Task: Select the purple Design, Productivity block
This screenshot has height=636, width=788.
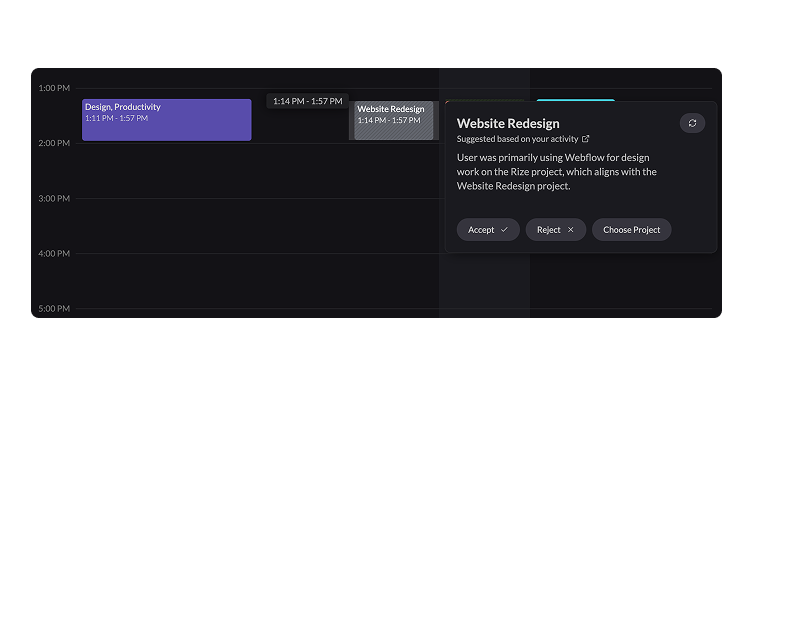Action: (166, 120)
